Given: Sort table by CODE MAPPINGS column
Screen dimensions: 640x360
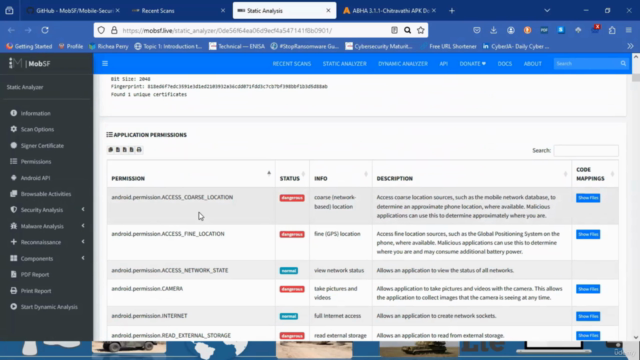Looking at the screenshot, I should pos(595,174).
